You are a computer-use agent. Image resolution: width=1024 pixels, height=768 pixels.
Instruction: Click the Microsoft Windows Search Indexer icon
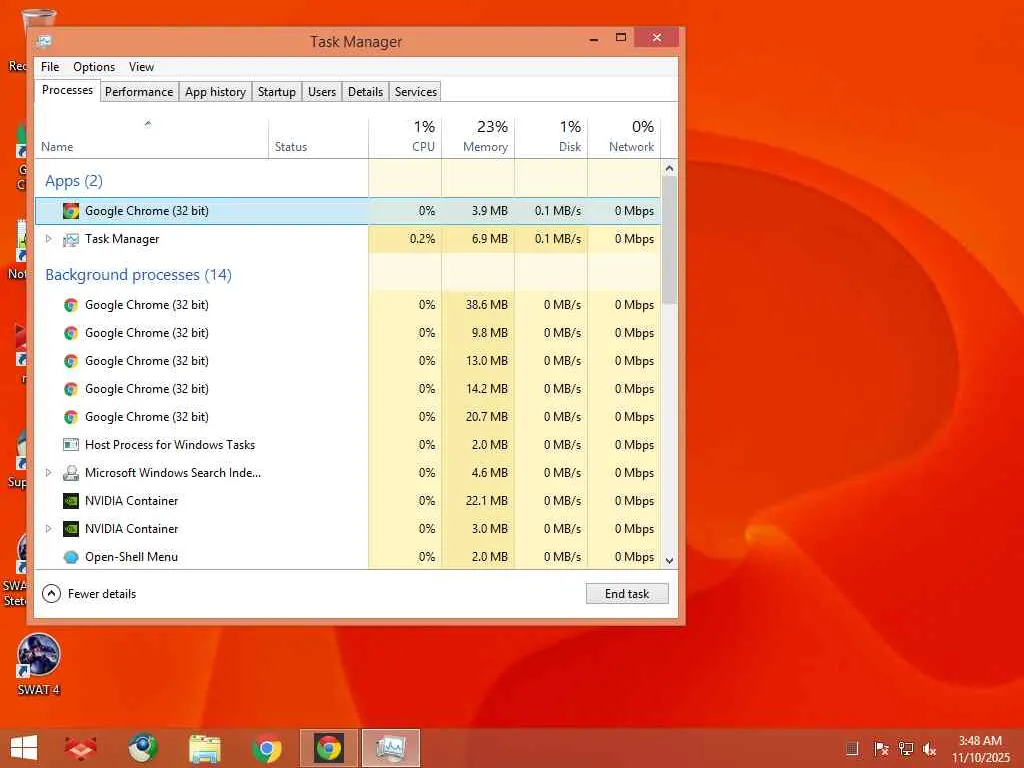71,473
